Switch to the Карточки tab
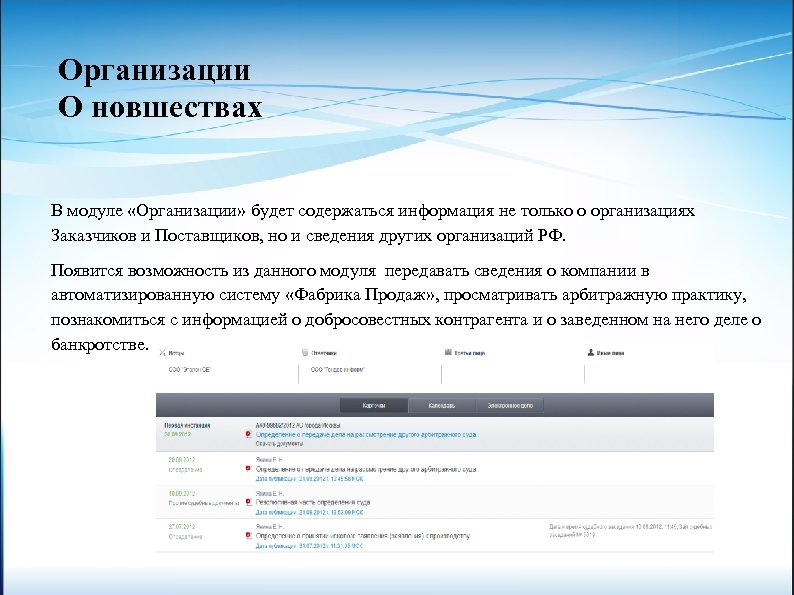794x595 pixels. (374, 406)
